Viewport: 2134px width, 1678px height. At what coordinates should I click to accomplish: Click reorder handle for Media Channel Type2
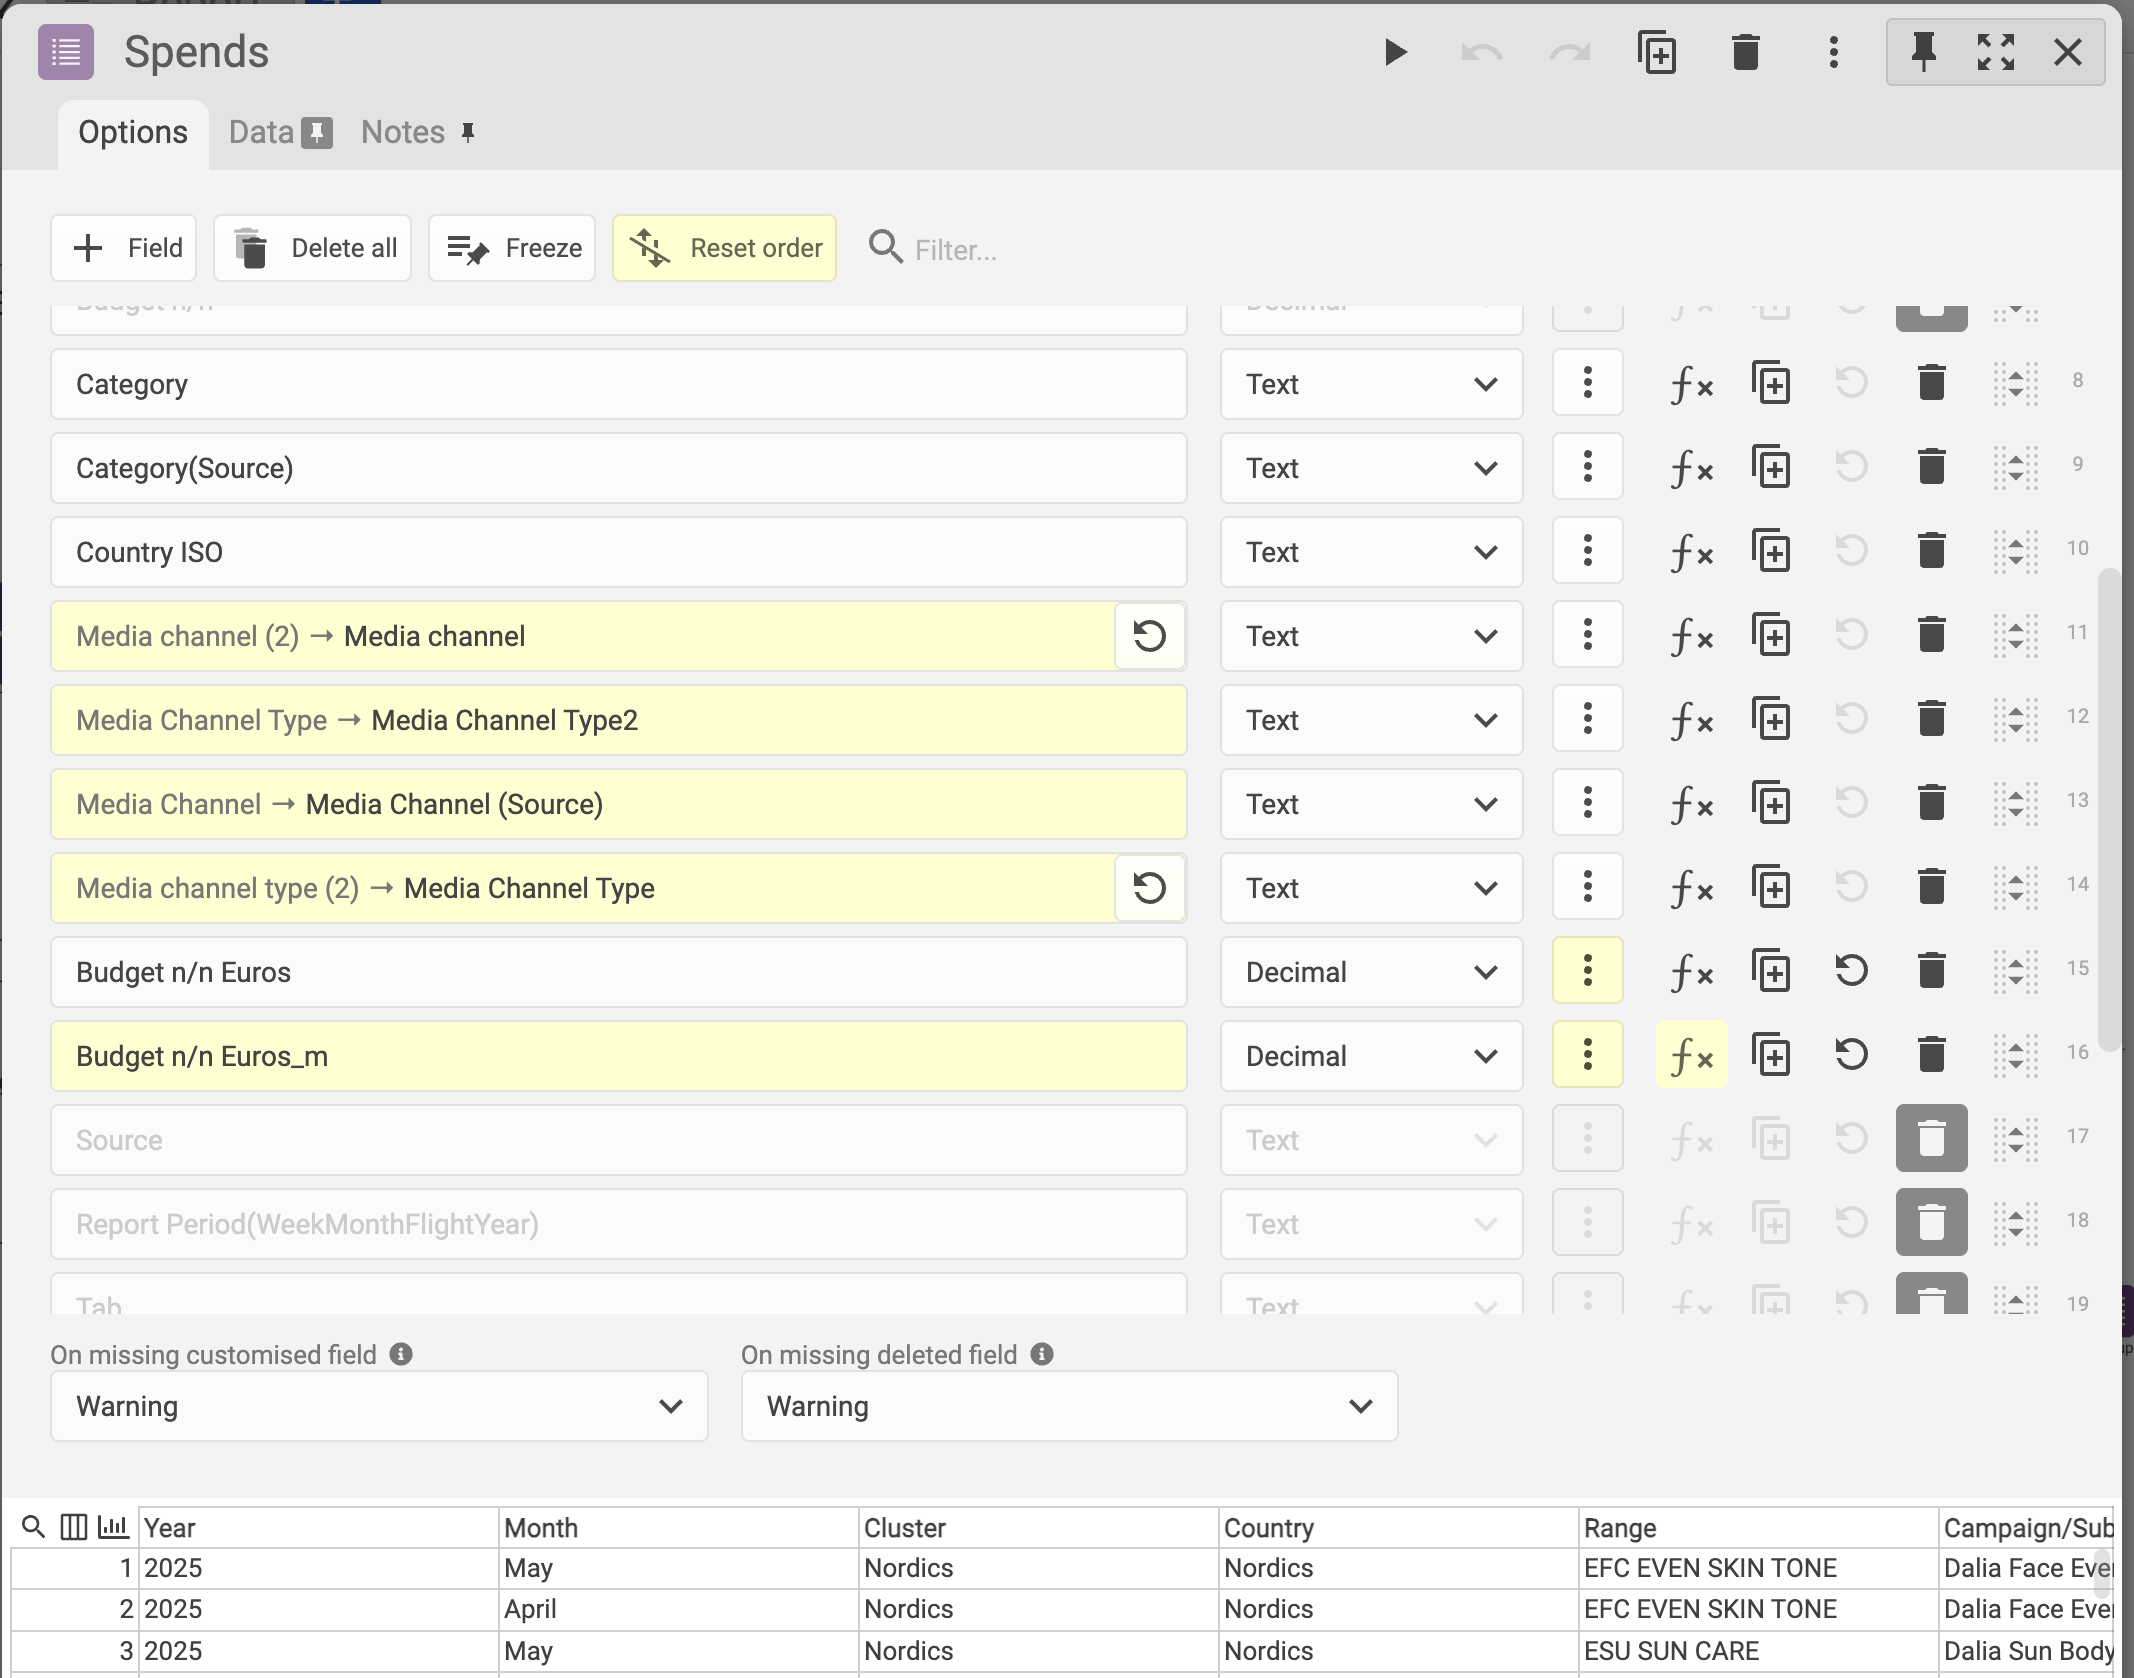[x=2015, y=720]
